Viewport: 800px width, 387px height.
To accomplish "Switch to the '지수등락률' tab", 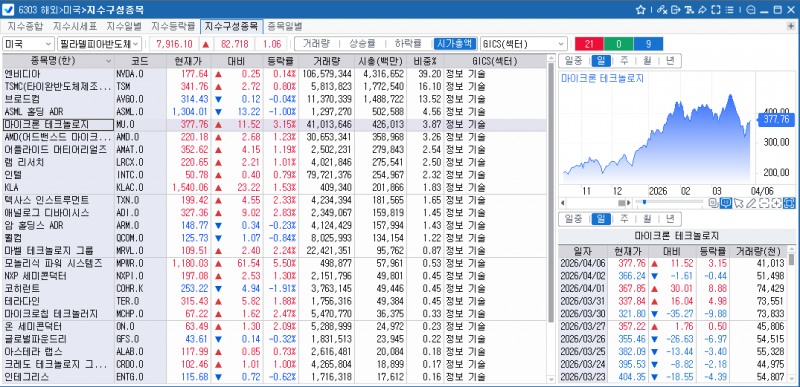I will 173,26.
